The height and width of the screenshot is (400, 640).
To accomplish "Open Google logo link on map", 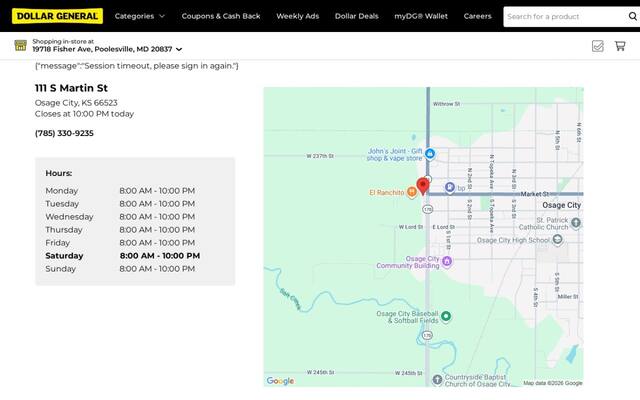I will click(x=280, y=381).
